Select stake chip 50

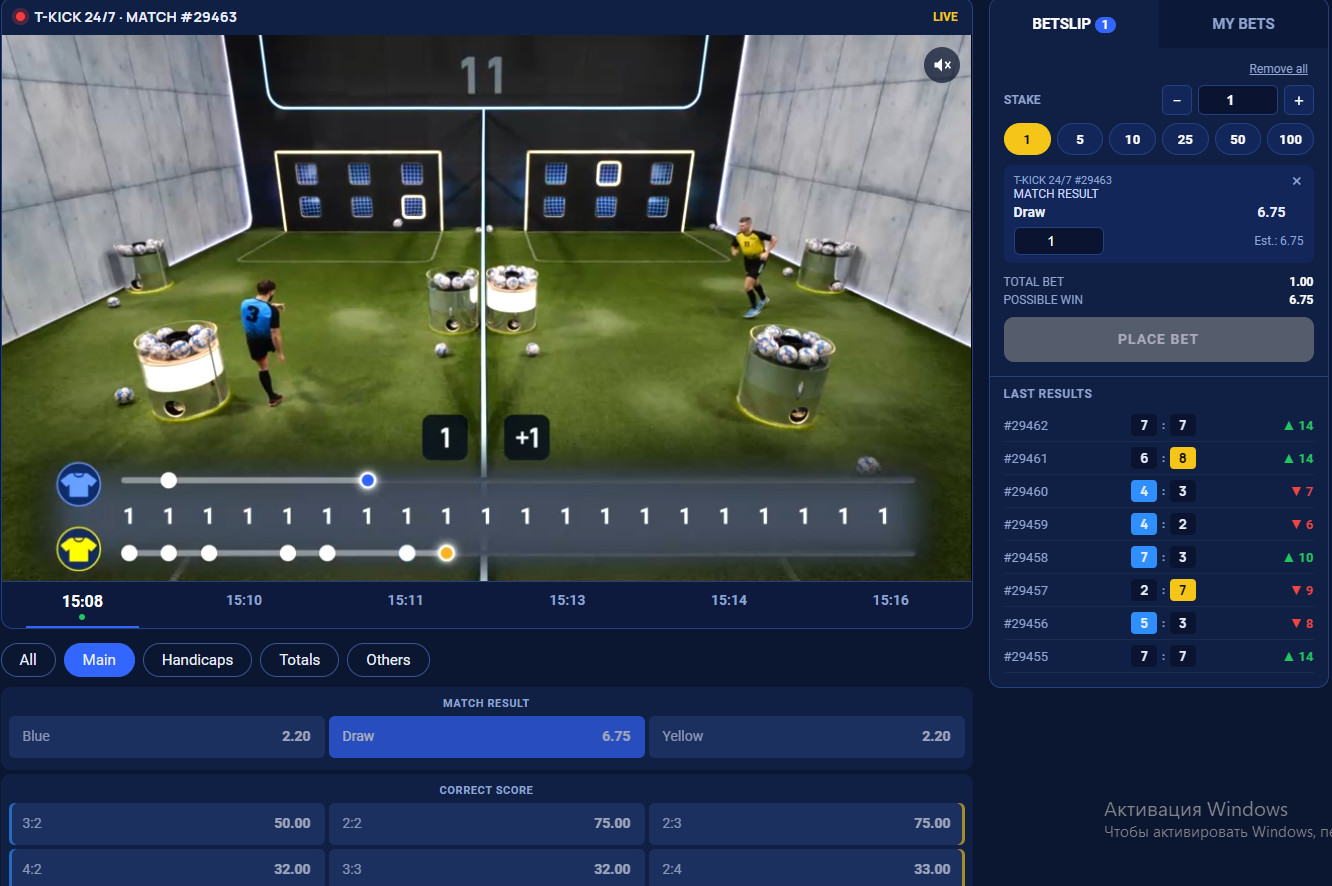click(1238, 139)
